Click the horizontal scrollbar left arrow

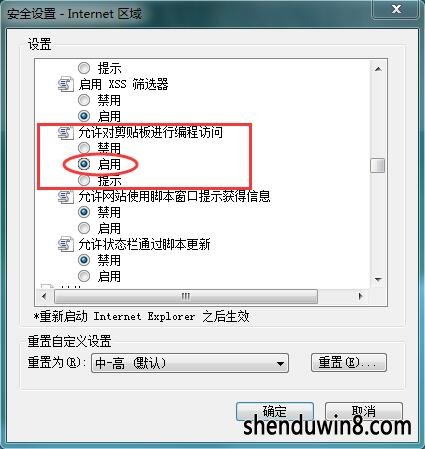coord(44,296)
